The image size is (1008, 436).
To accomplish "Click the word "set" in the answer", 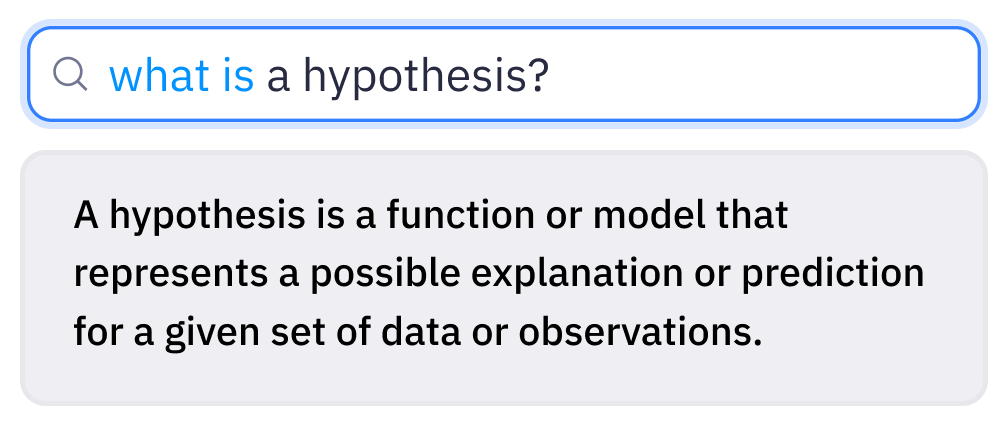I will pyautogui.click(x=294, y=333).
